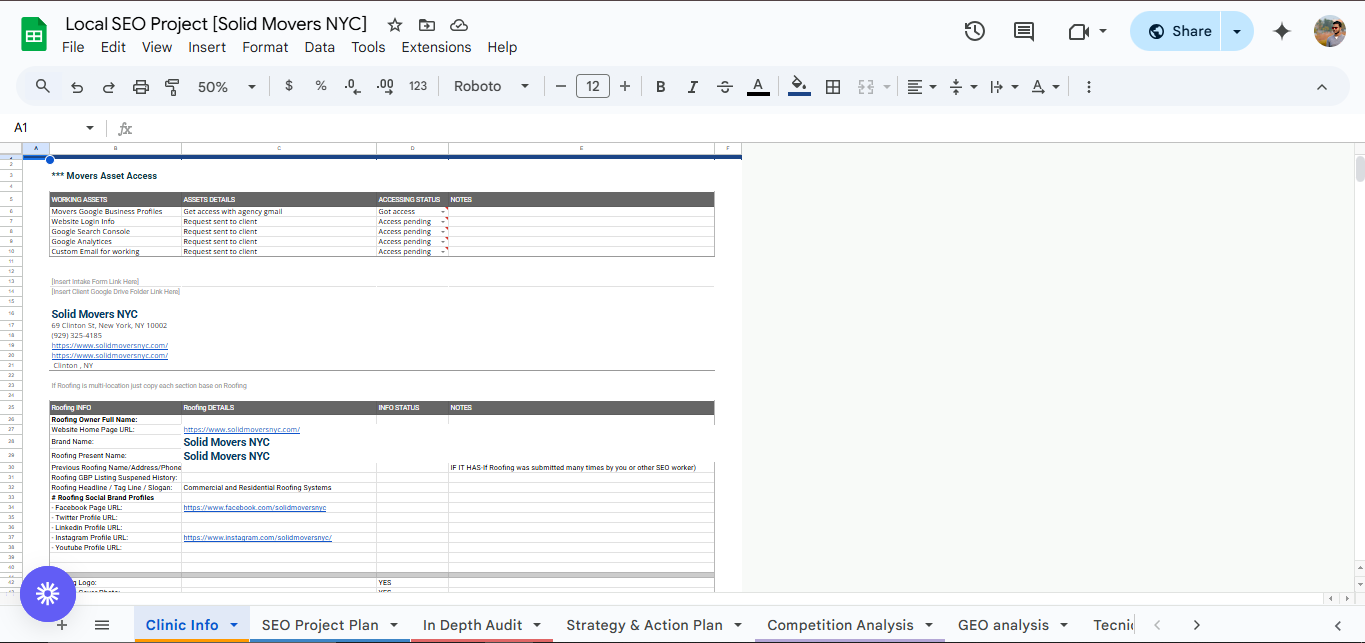Open the comment history icon
Screen dimensions: 1365x643
(x=1023, y=31)
